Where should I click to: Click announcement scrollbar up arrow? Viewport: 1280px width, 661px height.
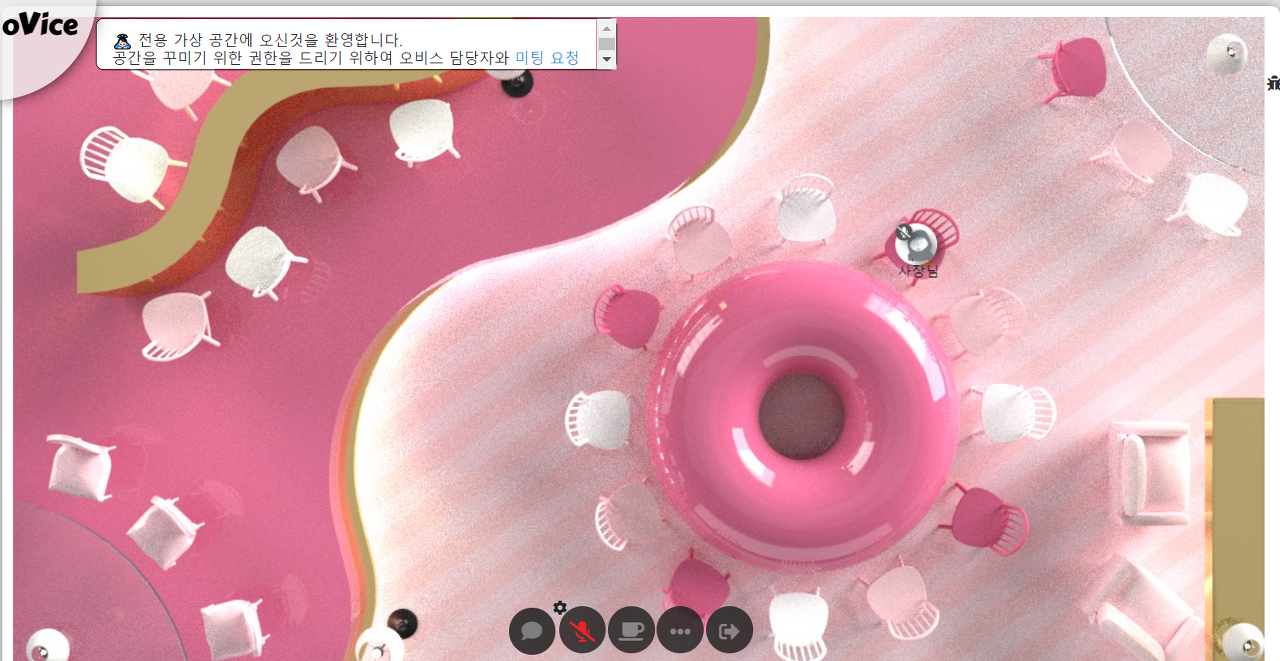click(x=606, y=28)
